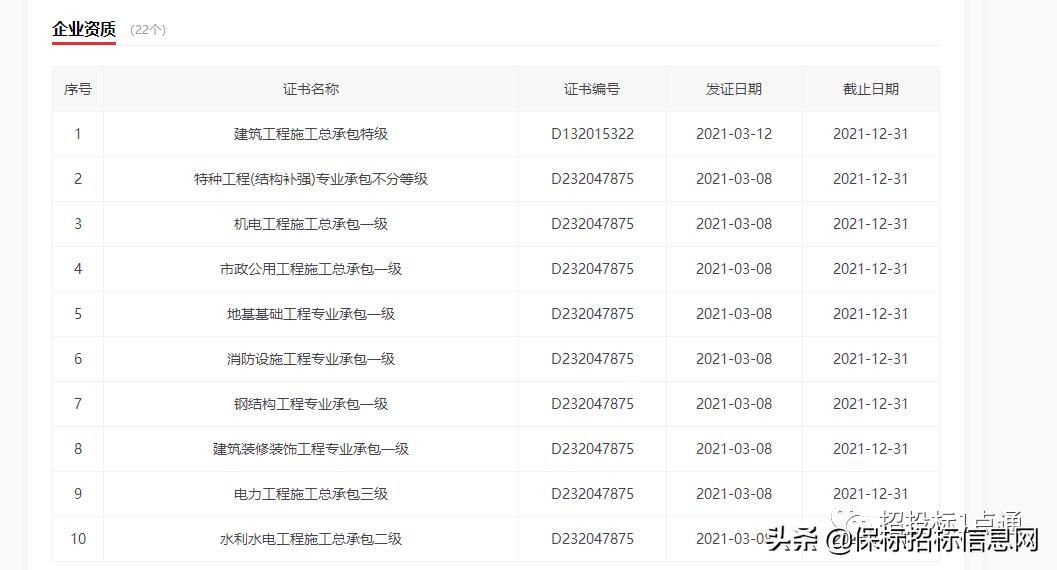This screenshot has height=570, width=1057.
Task: Select 水利水电工程施工总承包二级 certificate name
Action: click(311, 539)
